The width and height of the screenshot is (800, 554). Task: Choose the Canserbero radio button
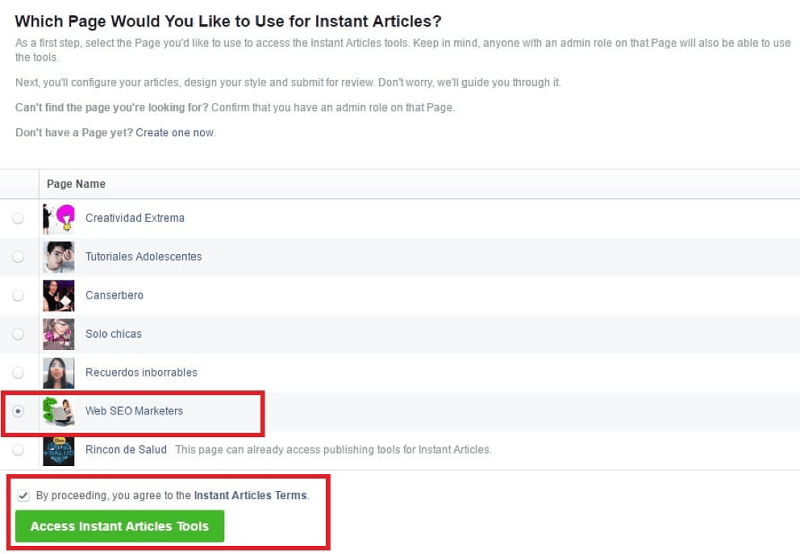pyautogui.click(x=18, y=296)
